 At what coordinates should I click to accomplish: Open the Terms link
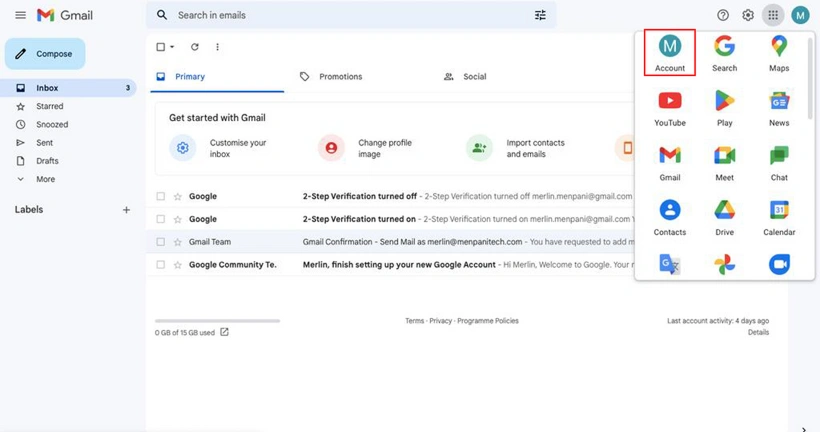[x=414, y=321]
